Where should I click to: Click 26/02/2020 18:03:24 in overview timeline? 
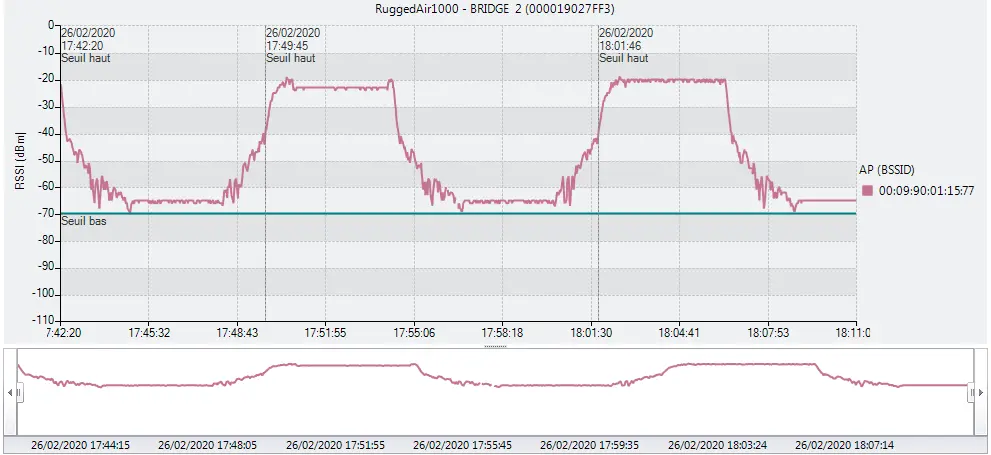pos(717,445)
